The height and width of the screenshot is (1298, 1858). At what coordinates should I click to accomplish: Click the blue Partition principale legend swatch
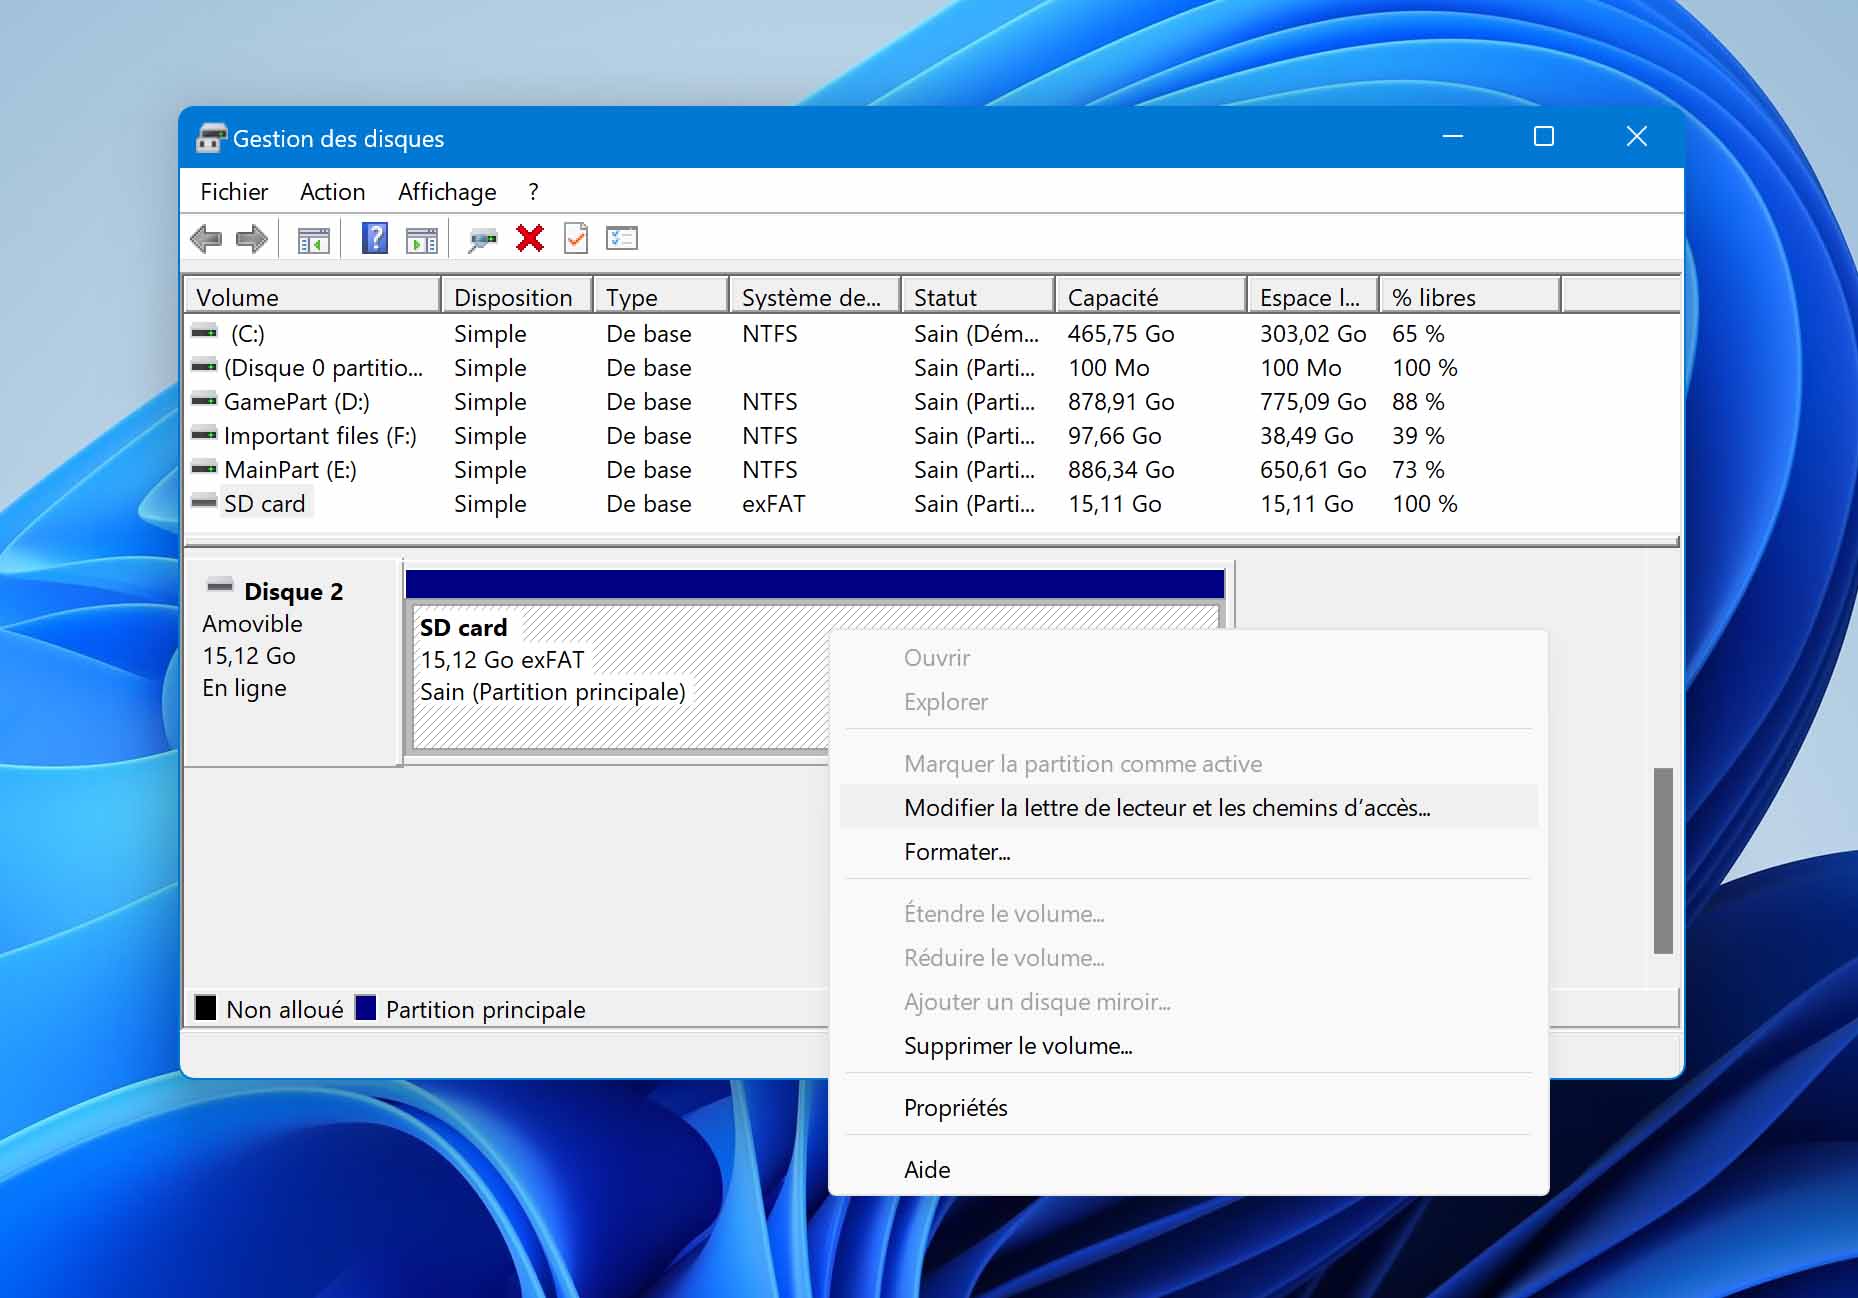click(365, 1007)
